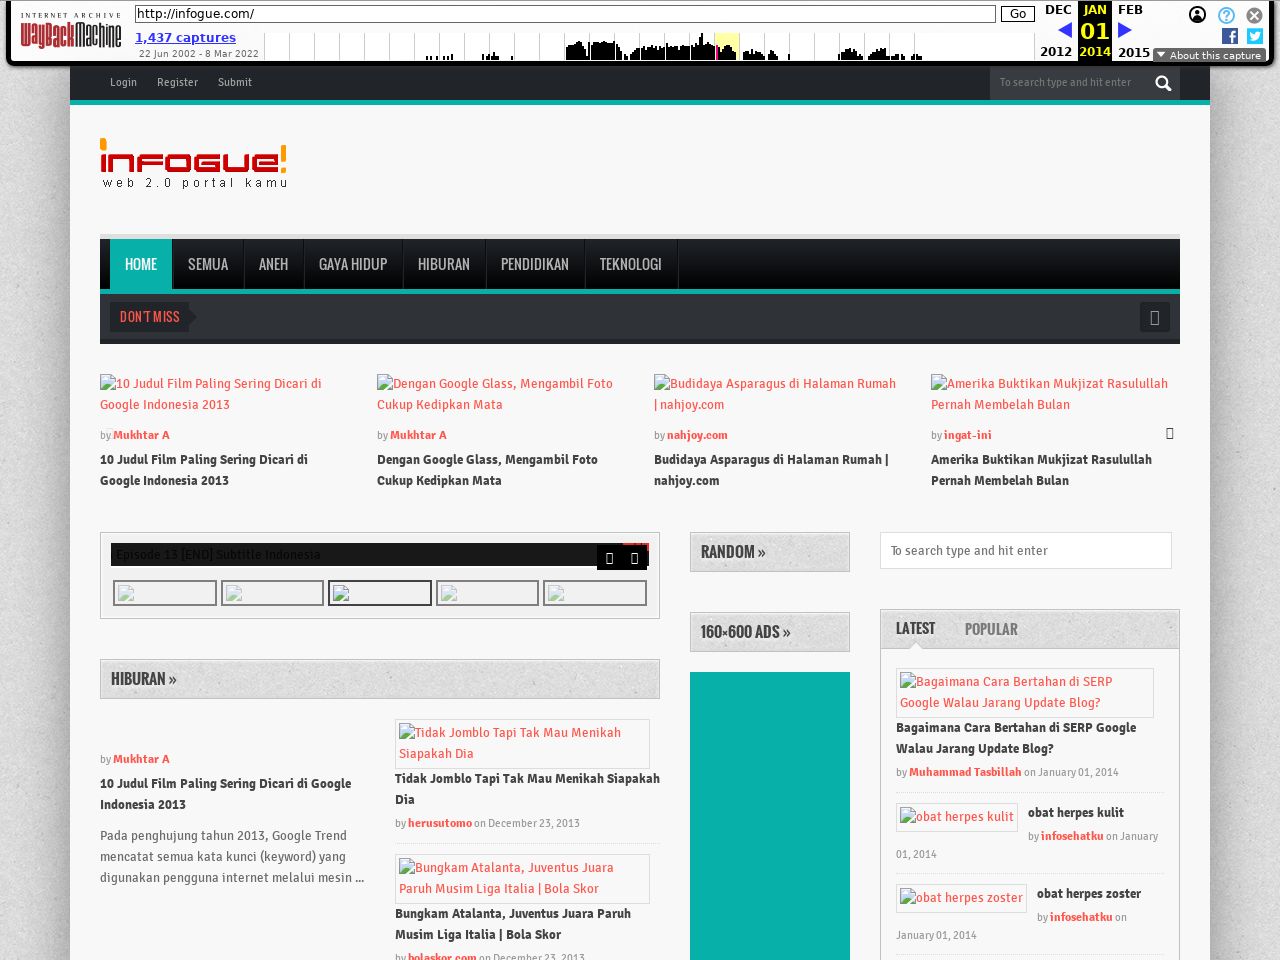Image resolution: width=1280 pixels, height=960 pixels.
Task: Share capture on Twitter
Action: pos(1255,36)
